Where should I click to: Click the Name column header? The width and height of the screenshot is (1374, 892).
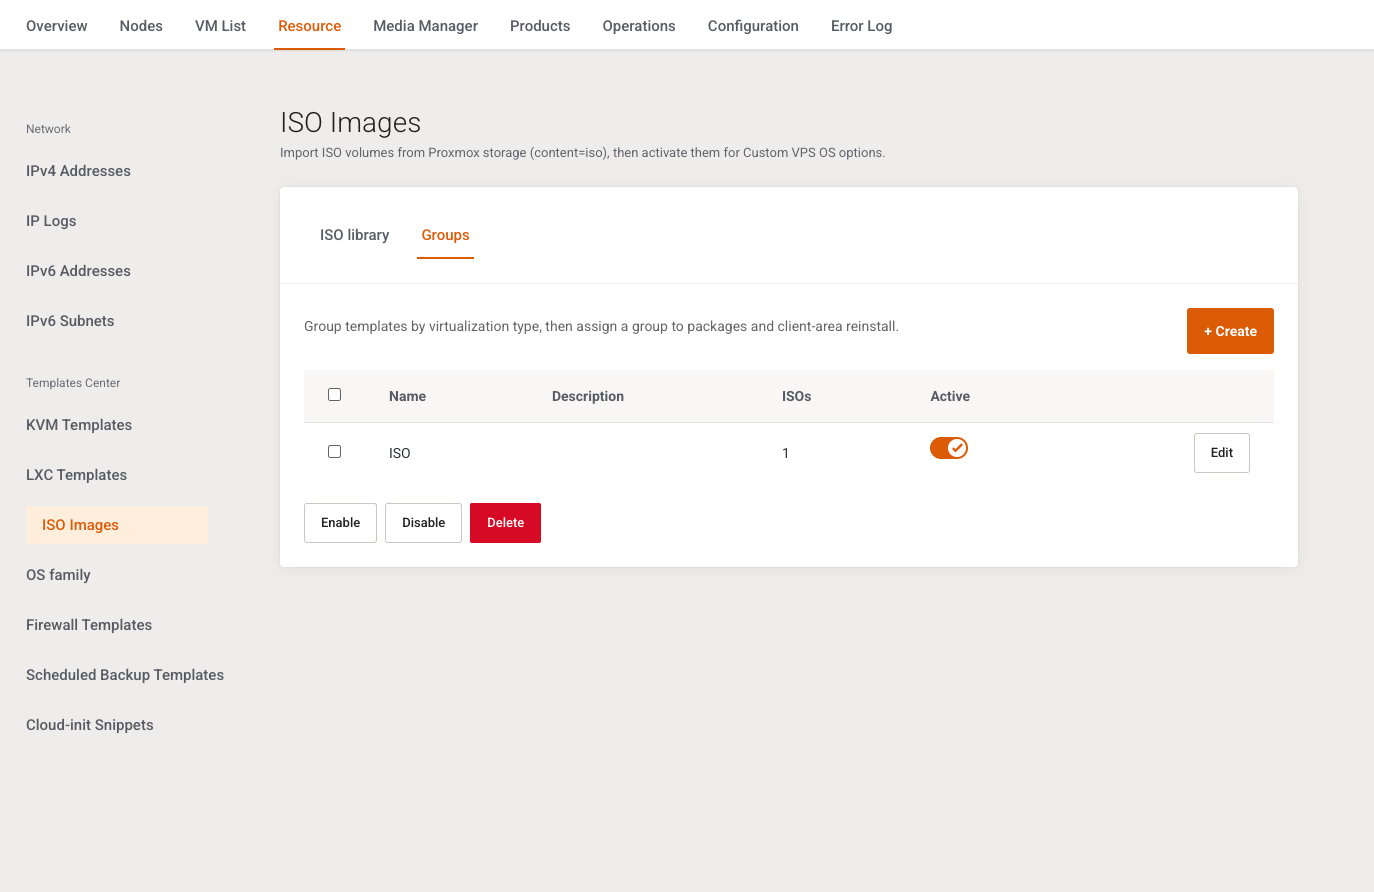(407, 396)
